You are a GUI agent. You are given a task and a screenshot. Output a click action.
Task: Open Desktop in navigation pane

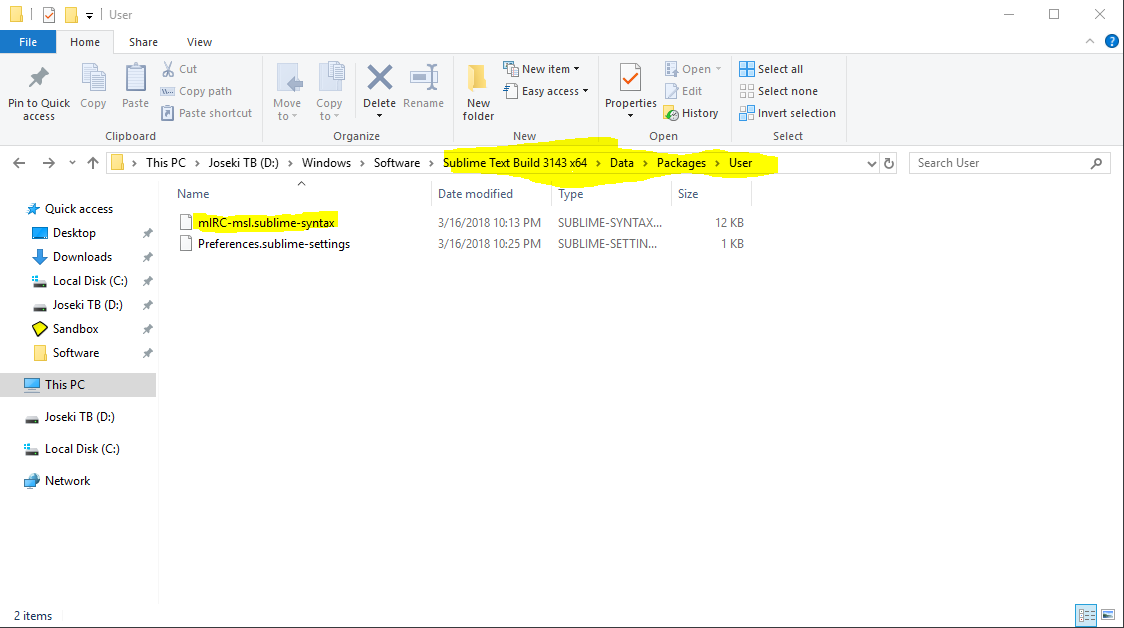(74, 233)
